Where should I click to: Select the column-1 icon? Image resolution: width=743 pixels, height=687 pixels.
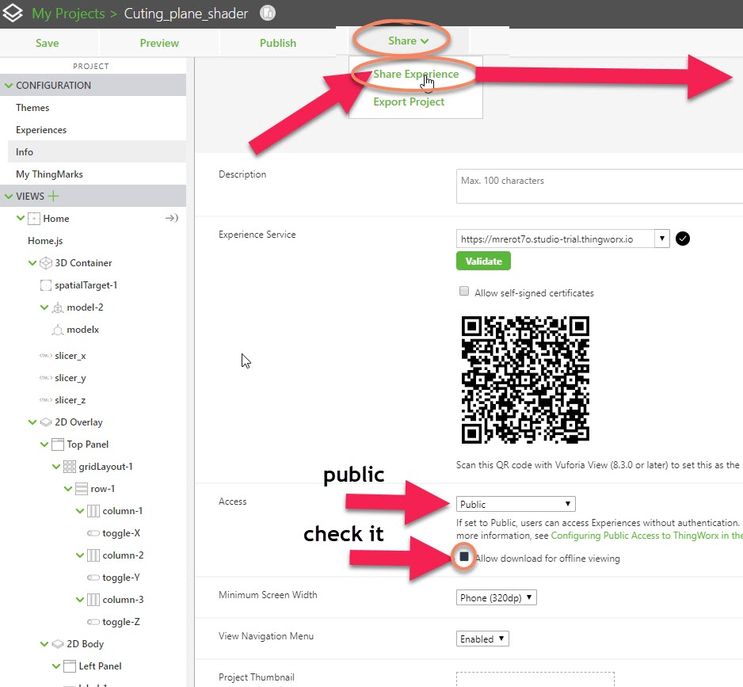[x=93, y=511]
